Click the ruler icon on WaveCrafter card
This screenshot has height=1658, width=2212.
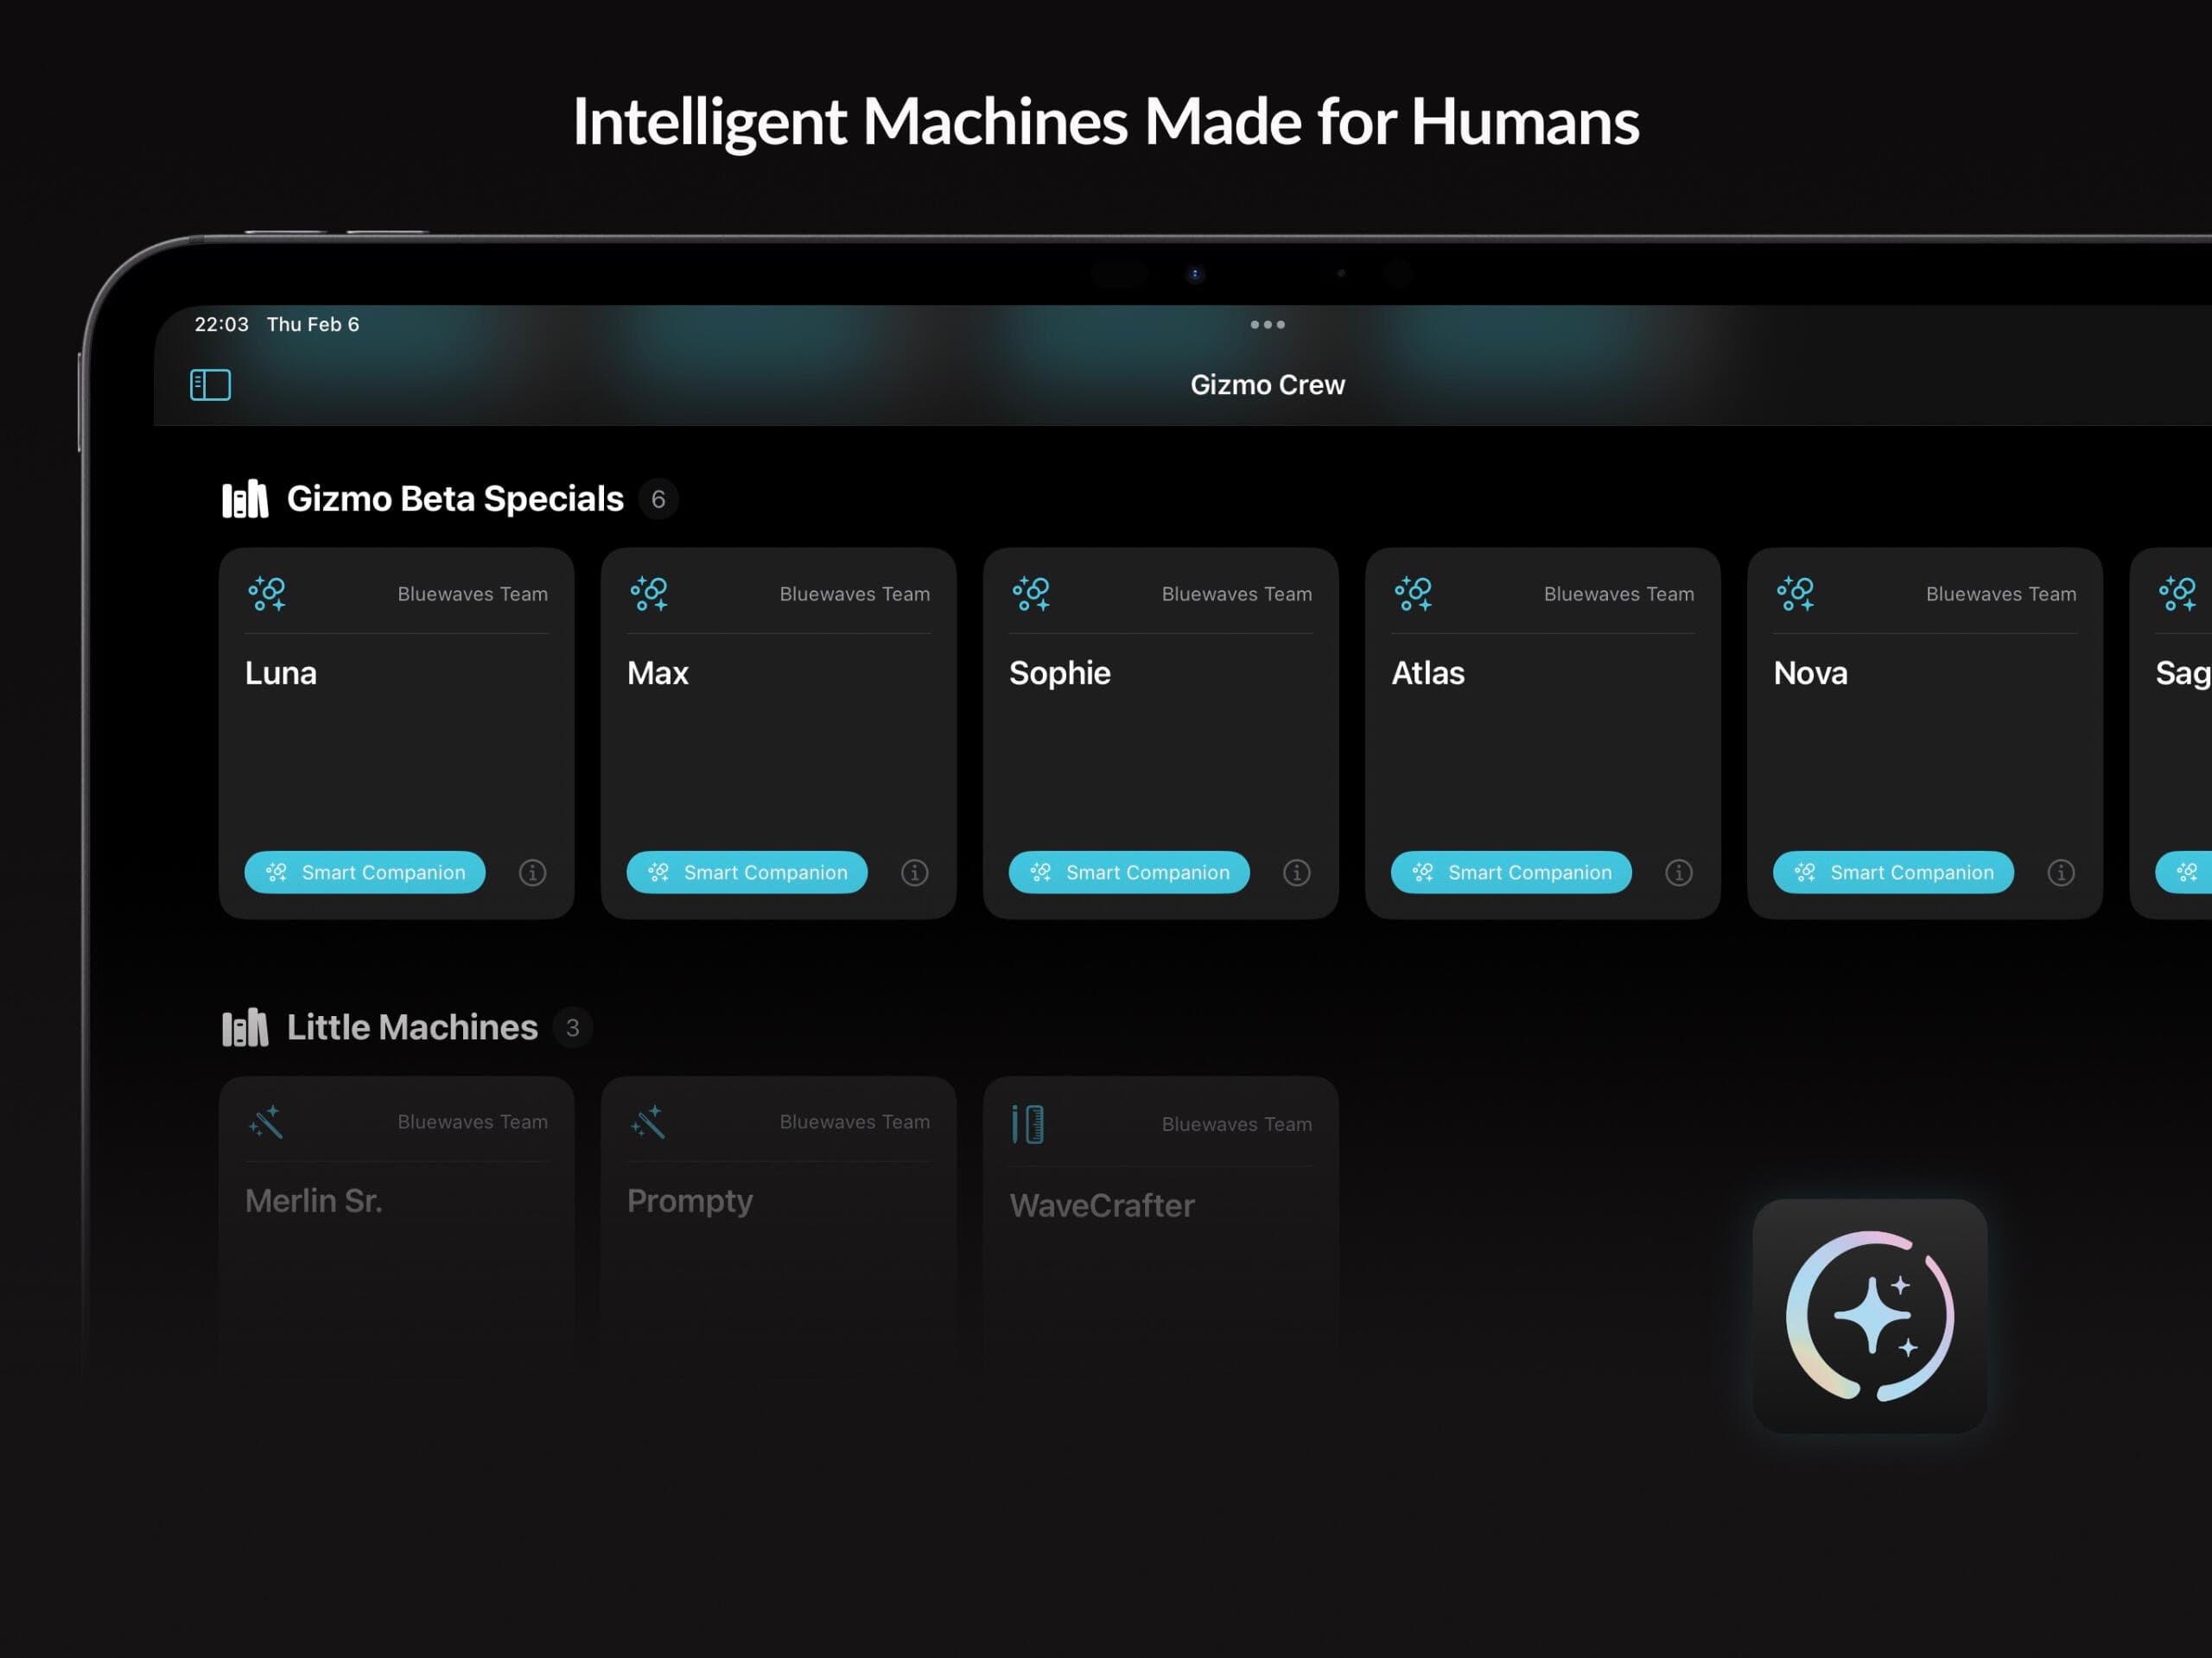click(1027, 1124)
